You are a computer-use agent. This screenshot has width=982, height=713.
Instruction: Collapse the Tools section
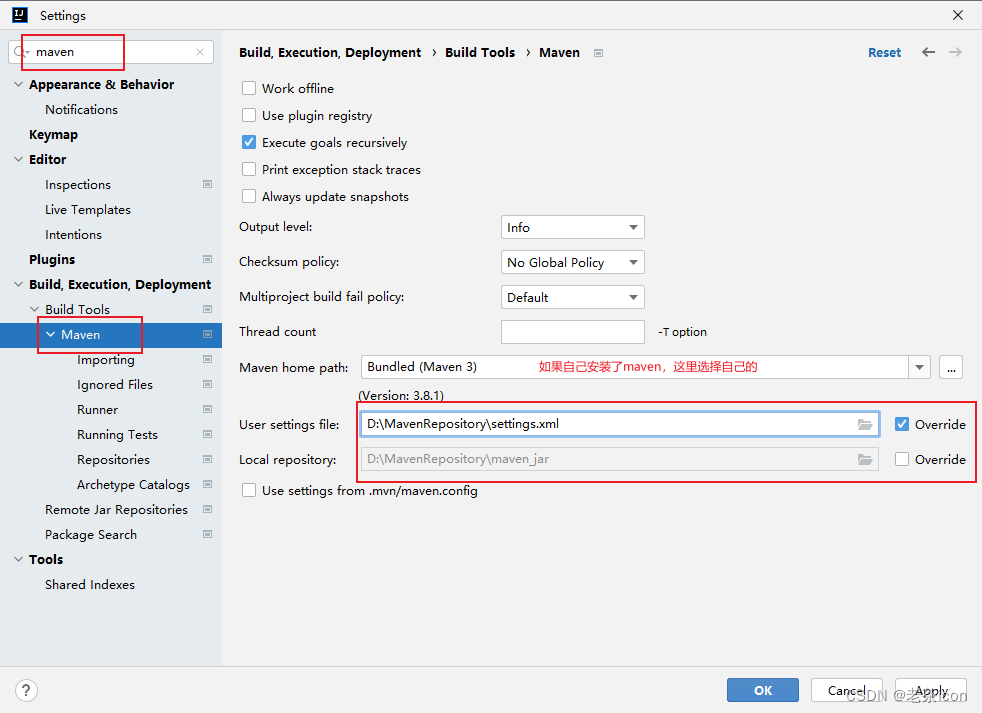18,559
